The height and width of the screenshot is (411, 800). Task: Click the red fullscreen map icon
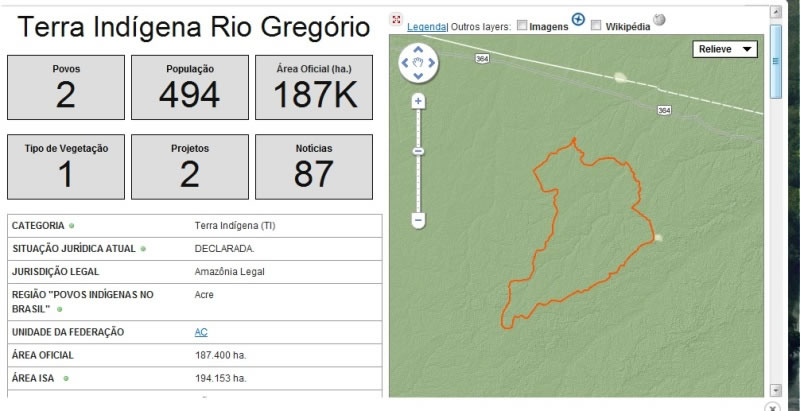click(397, 19)
